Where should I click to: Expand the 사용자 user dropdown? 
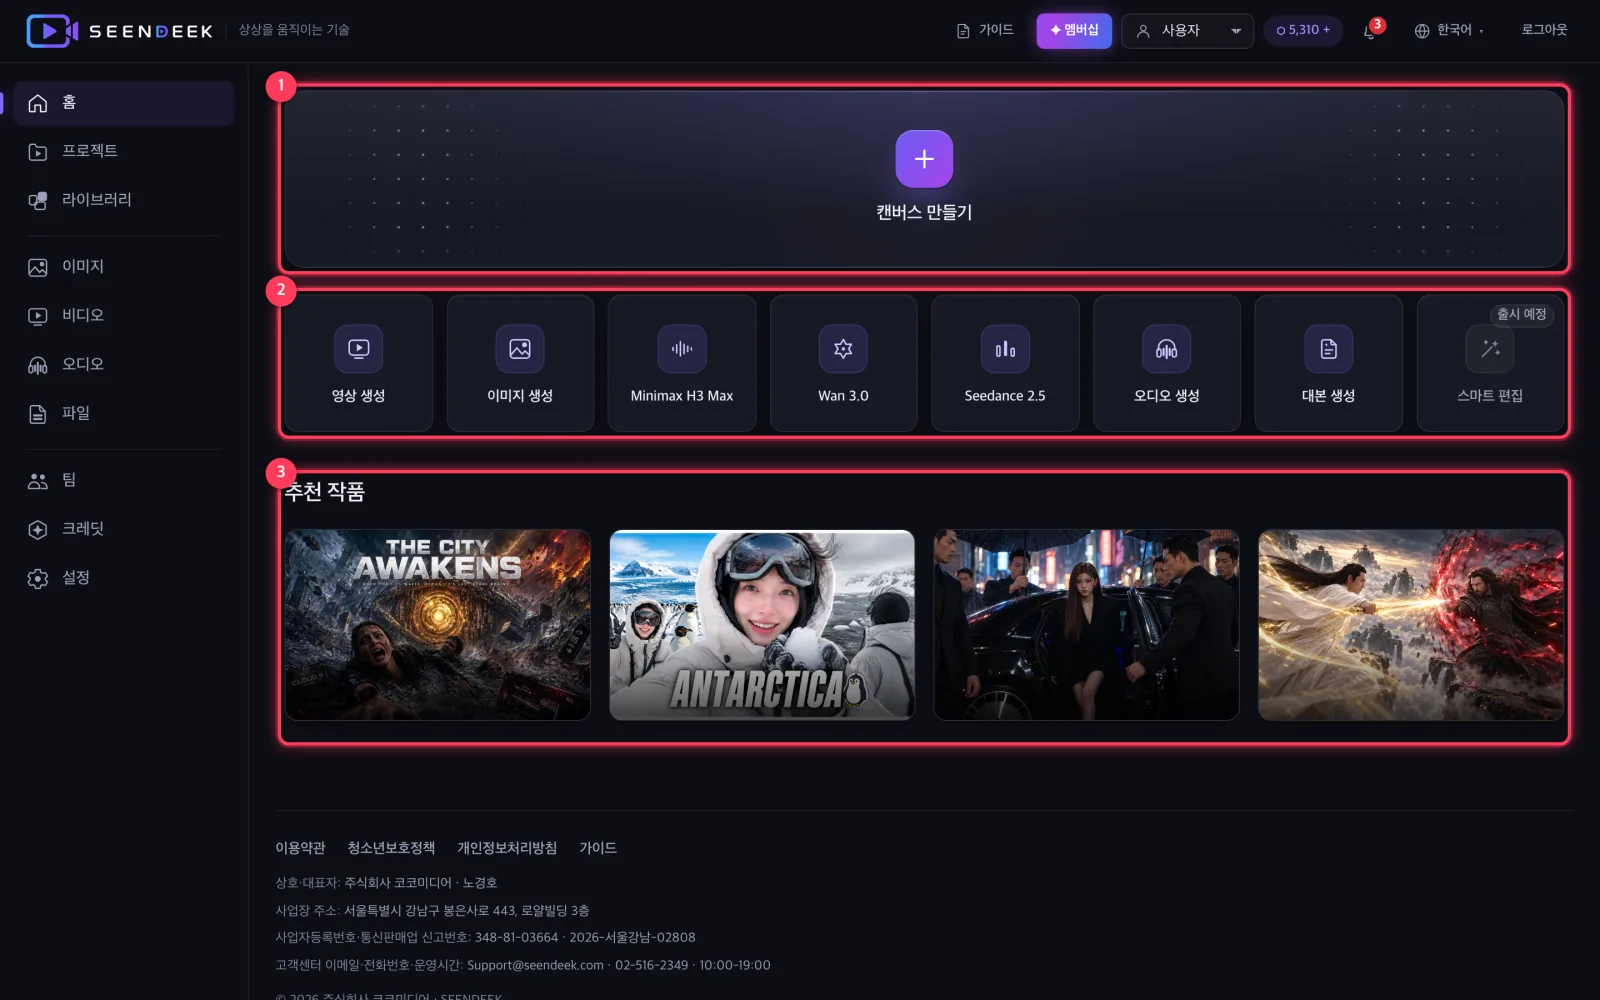1187,31
